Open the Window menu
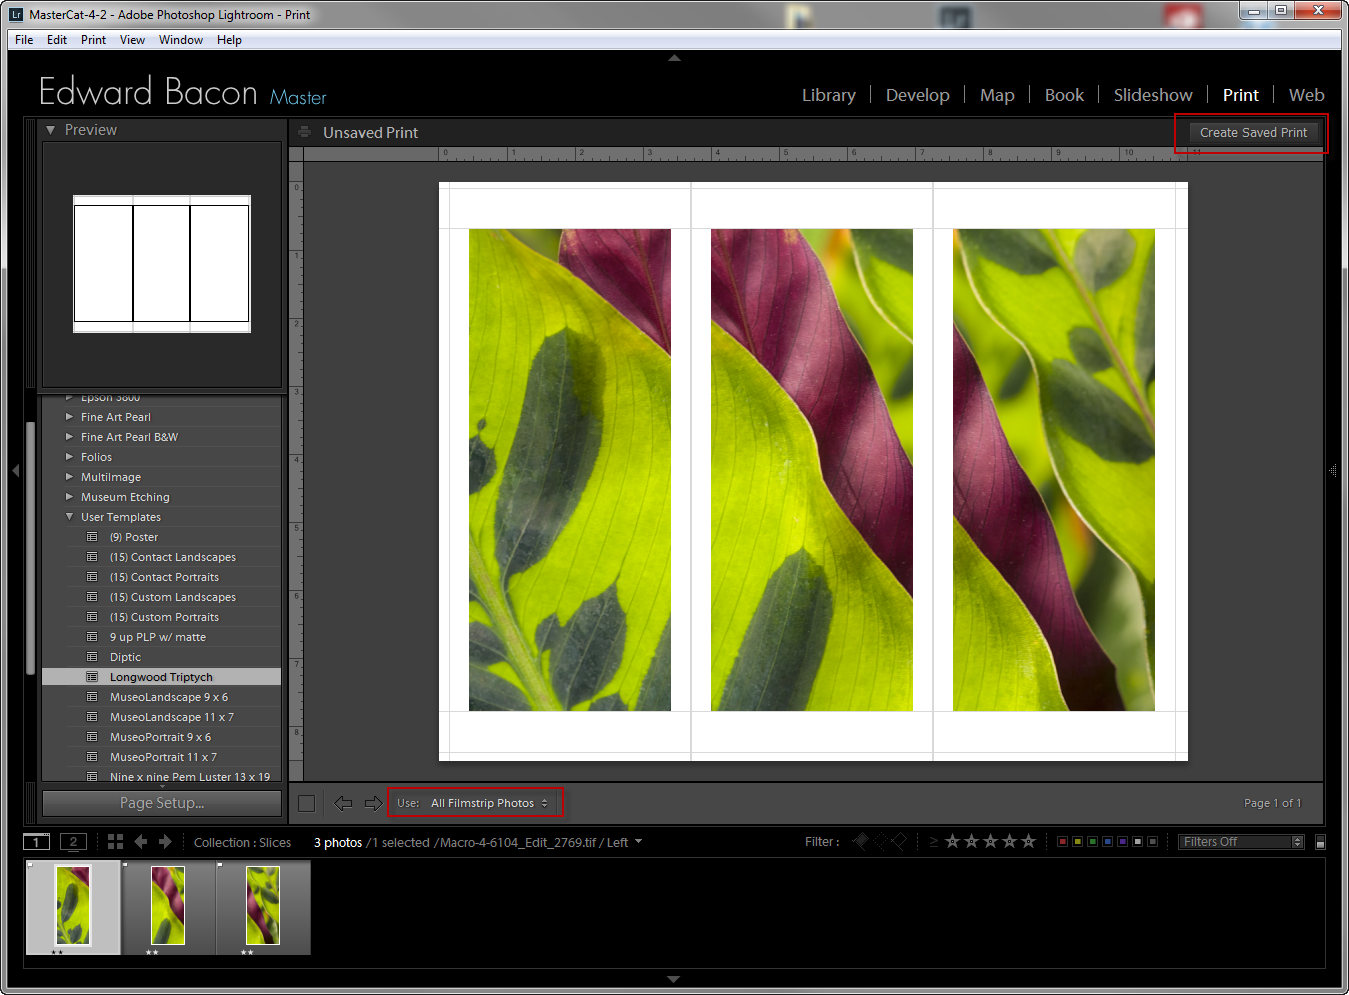Screen dimensions: 1349x995 [x=181, y=40]
